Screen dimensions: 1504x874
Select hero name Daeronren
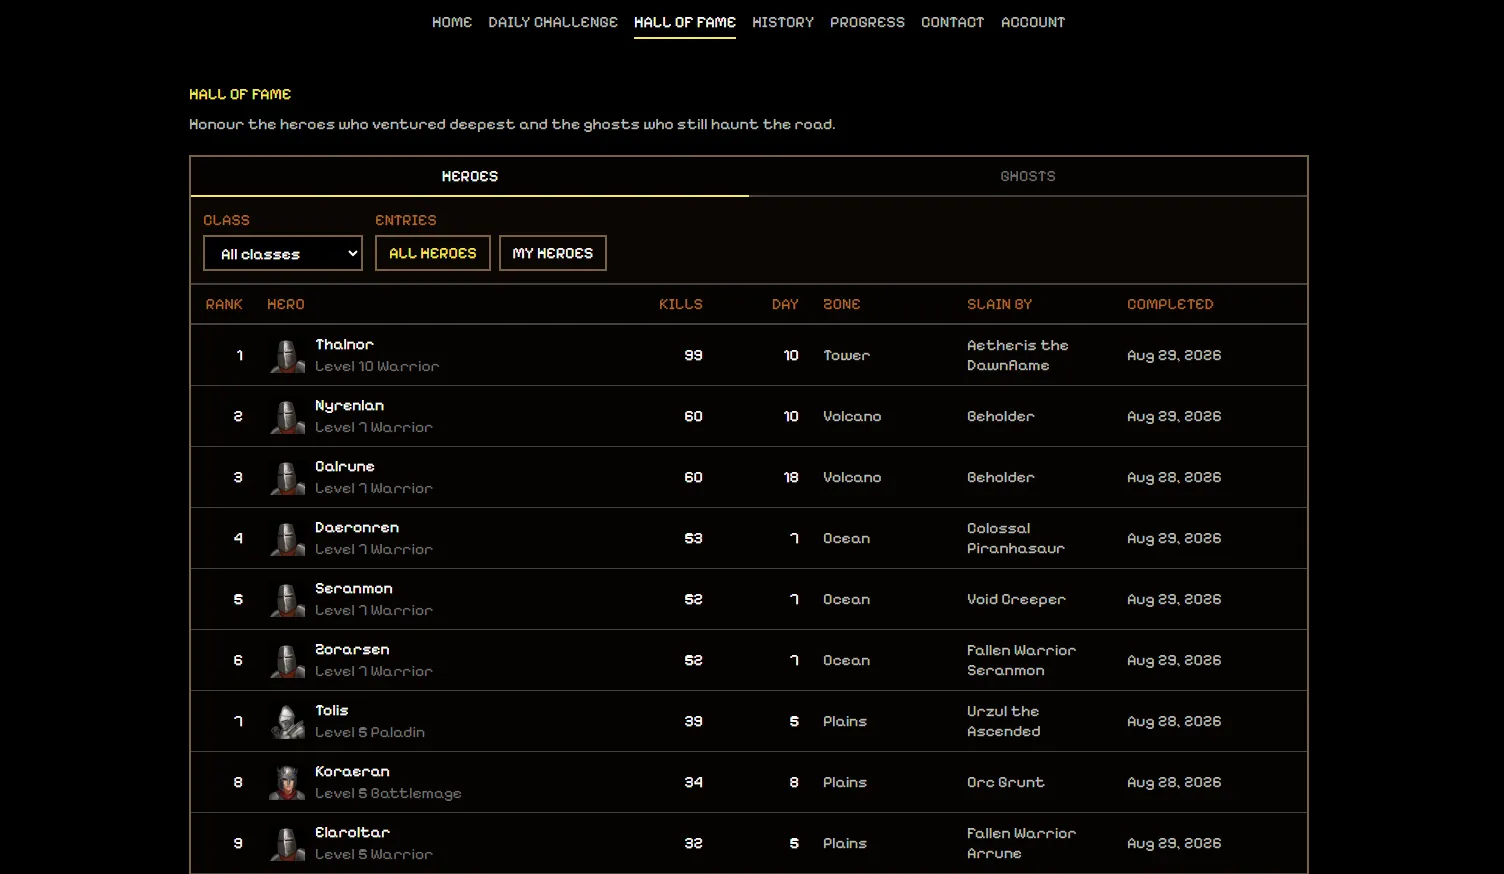coord(357,527)
